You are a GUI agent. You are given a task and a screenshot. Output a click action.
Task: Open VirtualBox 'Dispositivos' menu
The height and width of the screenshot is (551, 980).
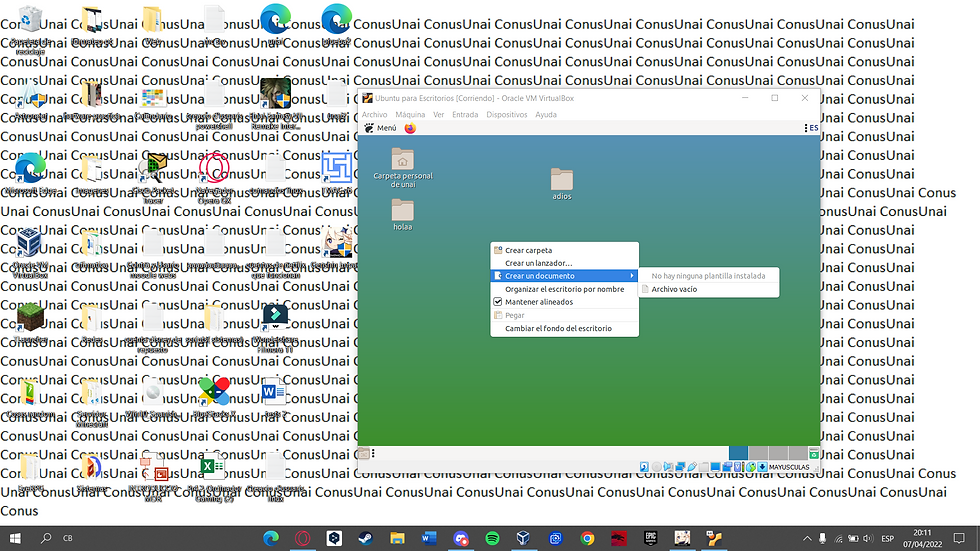(x=507, y=114)
